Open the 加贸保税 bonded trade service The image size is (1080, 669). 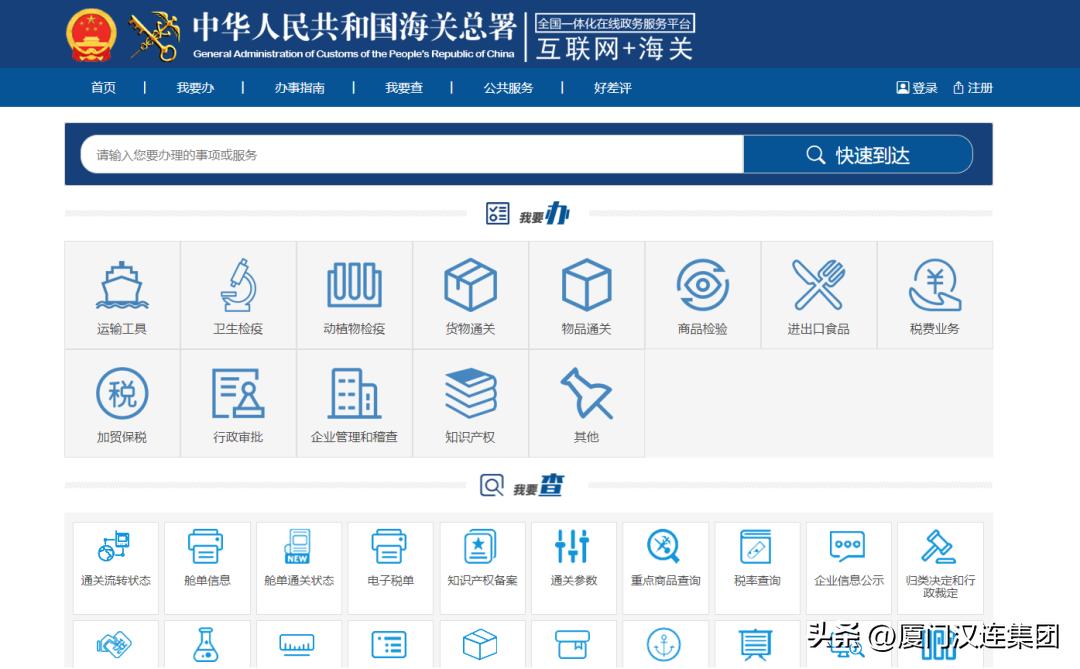point(121,402)
